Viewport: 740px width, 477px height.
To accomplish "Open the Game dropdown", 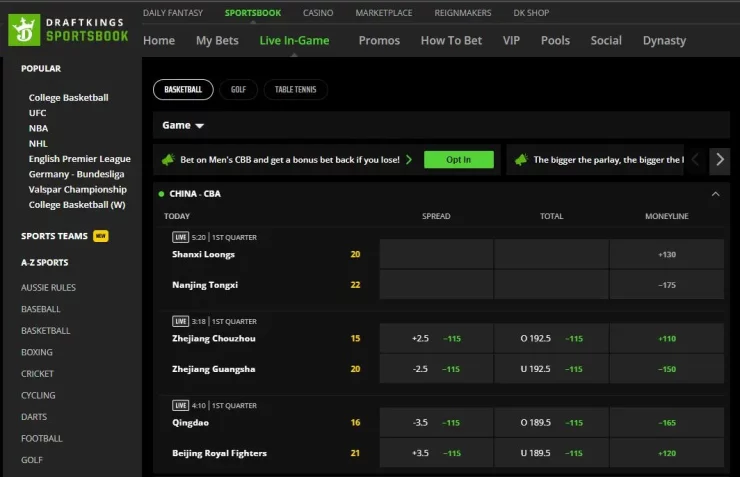I will pyautogui.click(x=183, y=126).
